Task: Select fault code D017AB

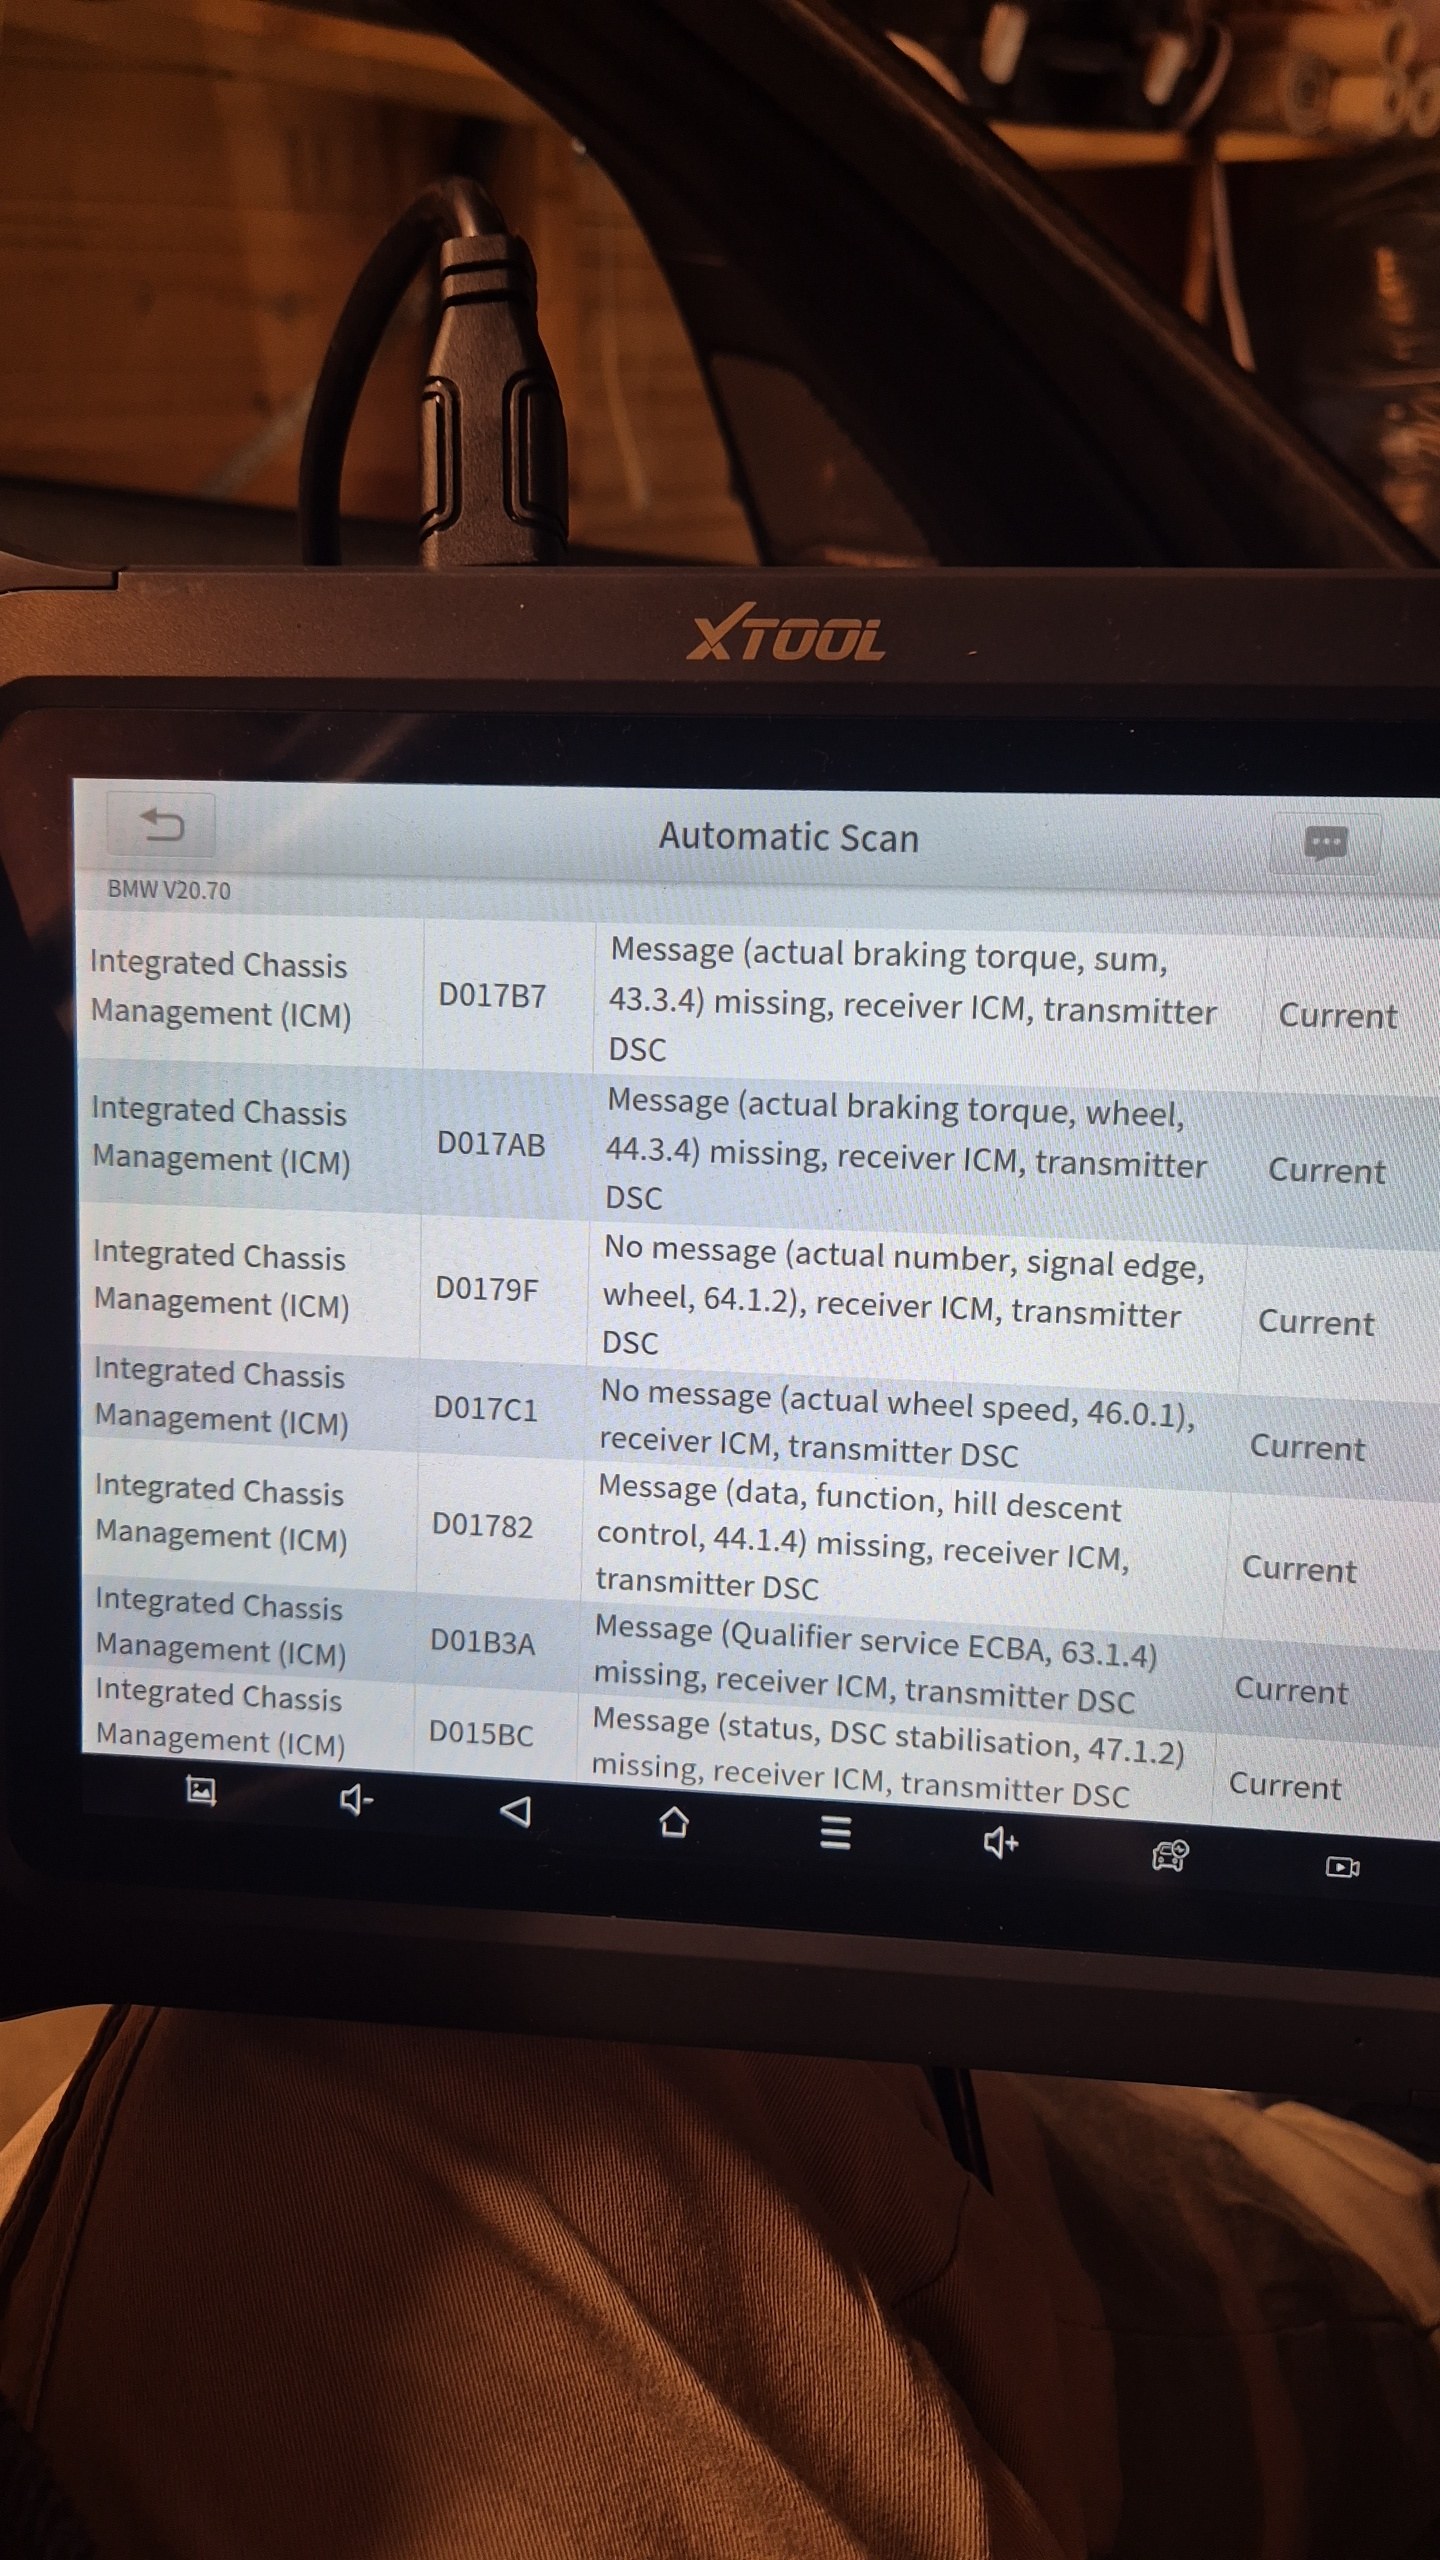Action: tap(490, 1144)
